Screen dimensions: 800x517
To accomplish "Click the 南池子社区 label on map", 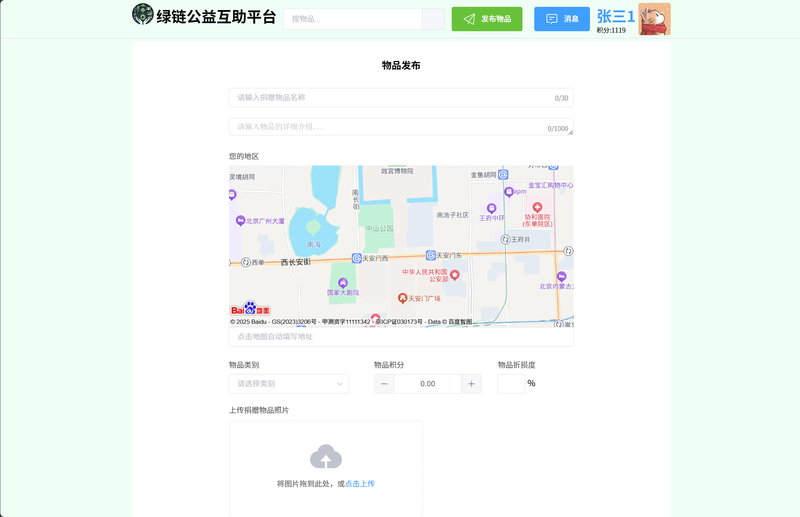I will (453, 215).
